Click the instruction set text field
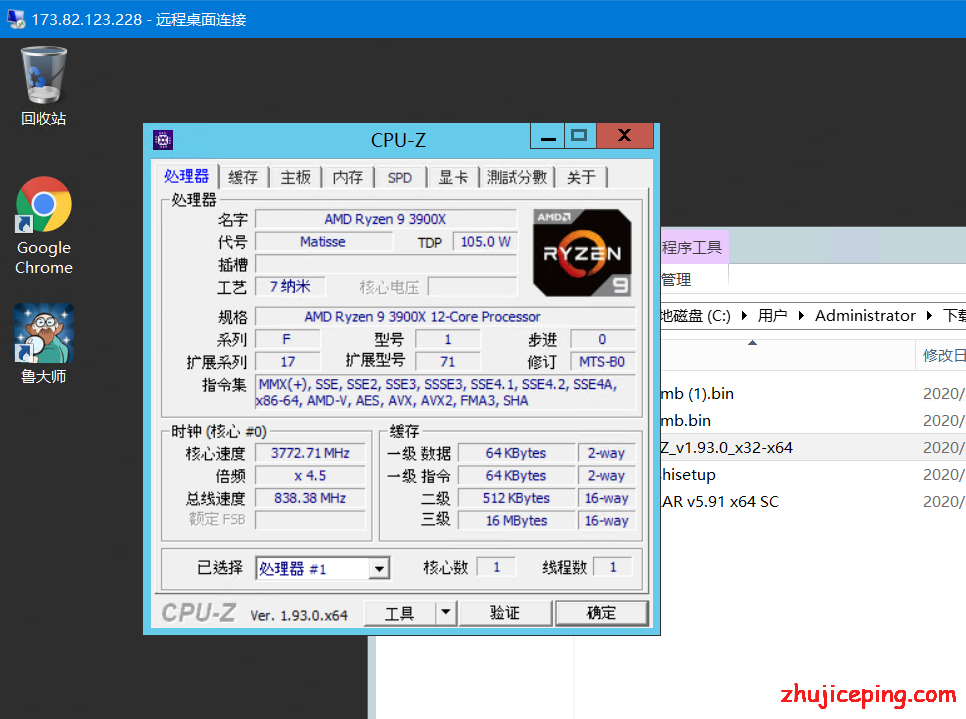 (x=445, y=392)
